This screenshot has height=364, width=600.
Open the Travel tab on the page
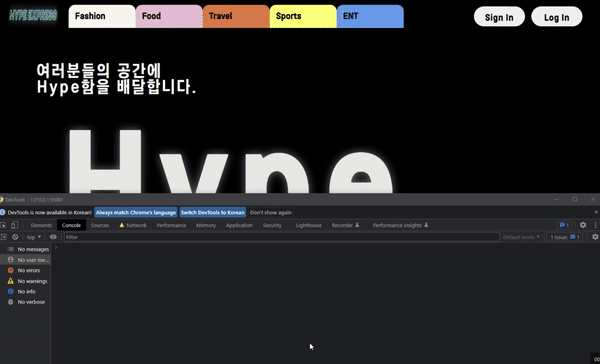(x=236, y=16)
